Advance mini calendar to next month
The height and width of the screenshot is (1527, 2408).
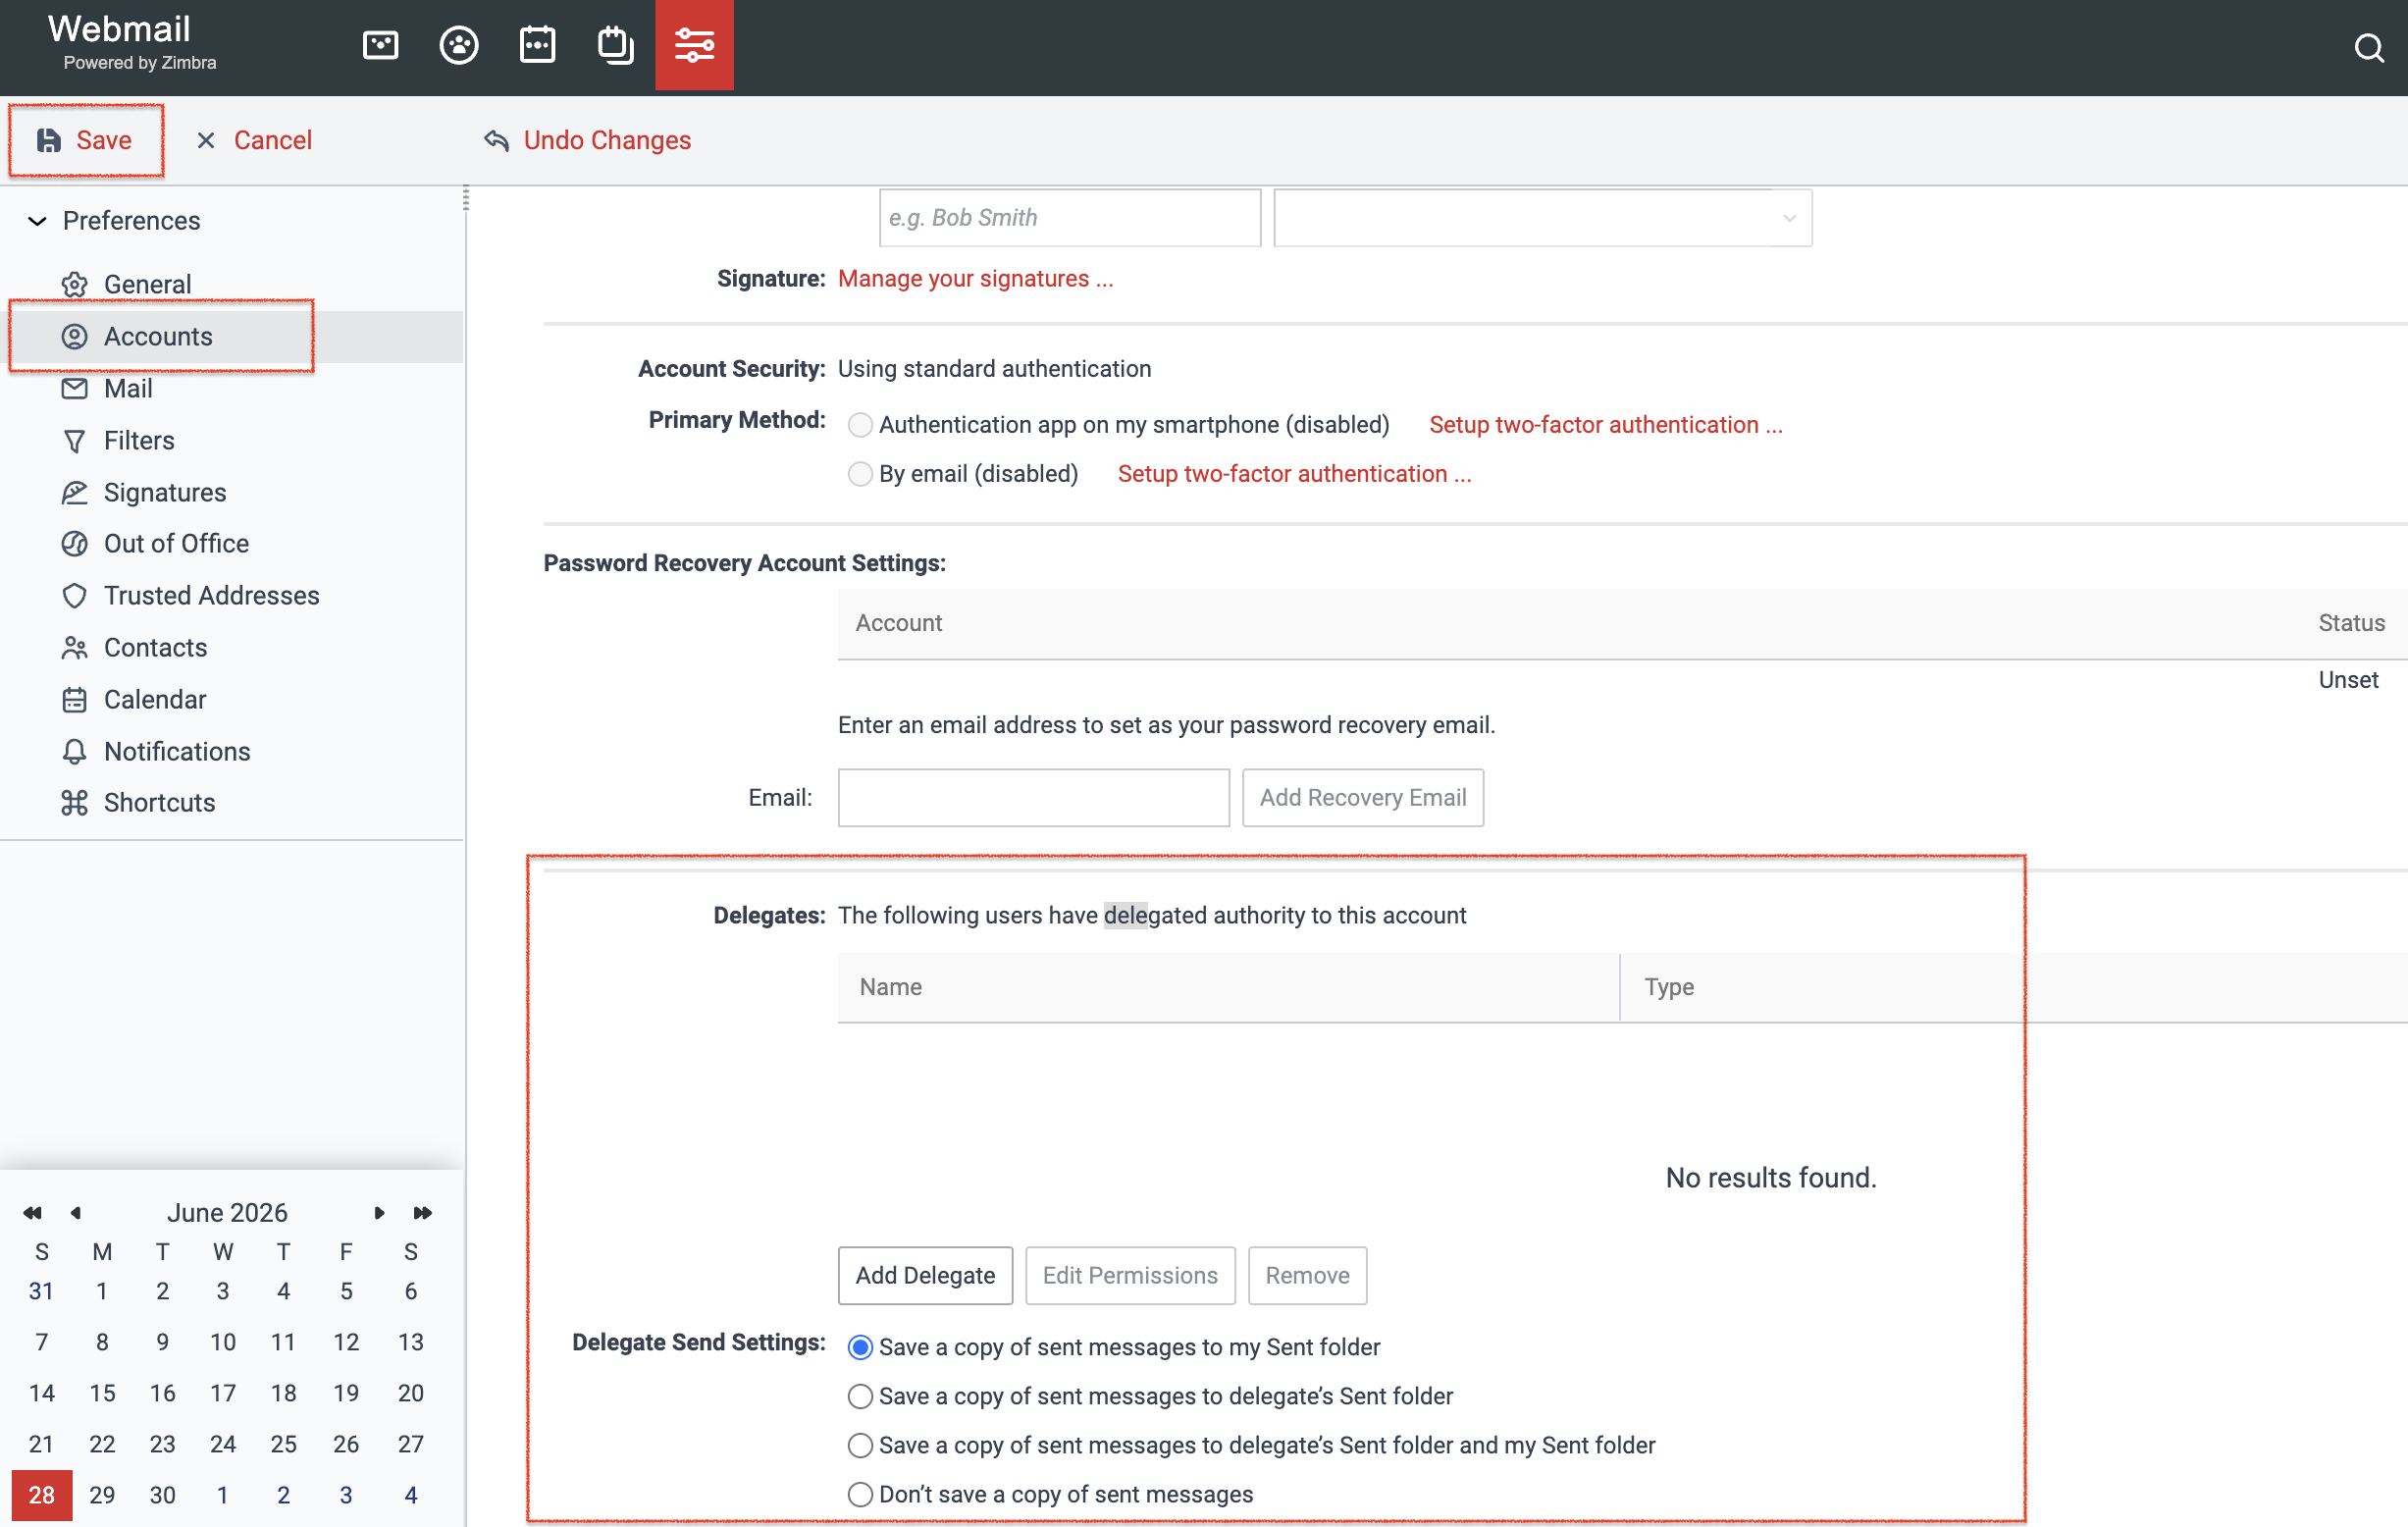point(379,1212)
